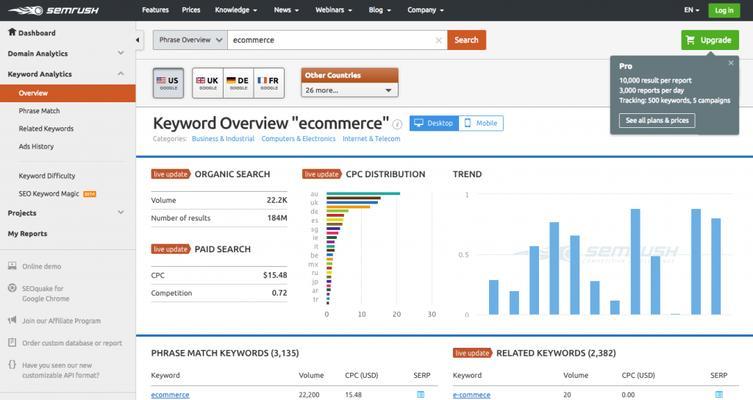Select Overview in Keyword Analytics
Screen dimensions: 753x400
pyautogui.click(x=68, y=93)
